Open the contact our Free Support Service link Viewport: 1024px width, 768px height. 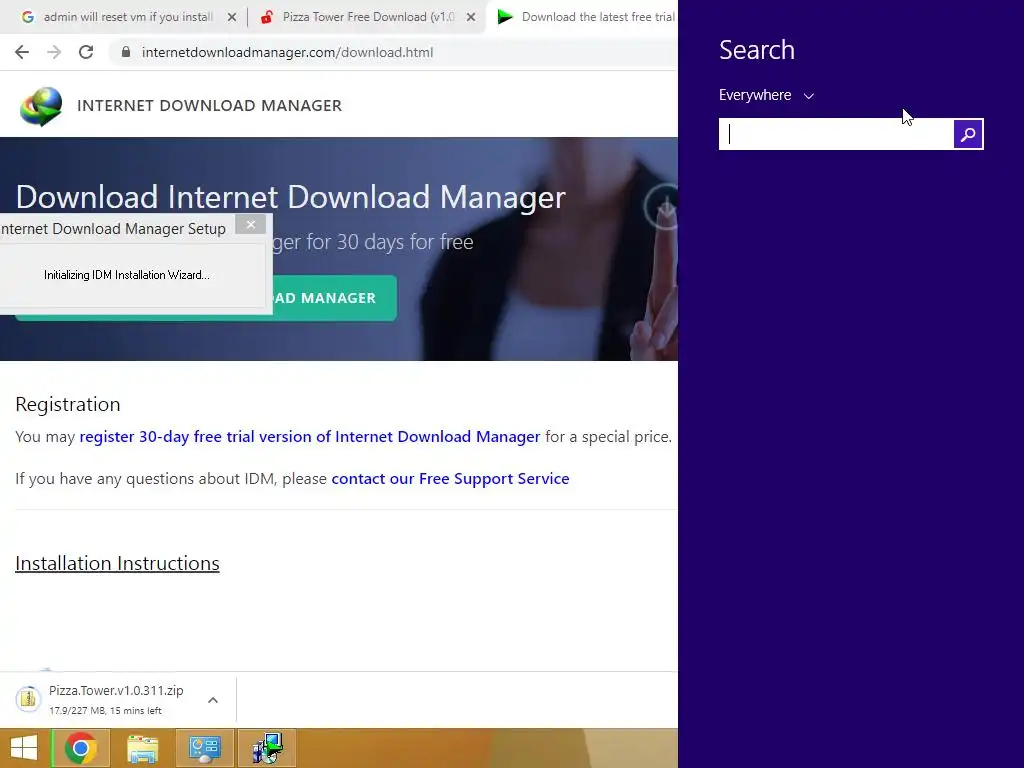tap(451, 479)
